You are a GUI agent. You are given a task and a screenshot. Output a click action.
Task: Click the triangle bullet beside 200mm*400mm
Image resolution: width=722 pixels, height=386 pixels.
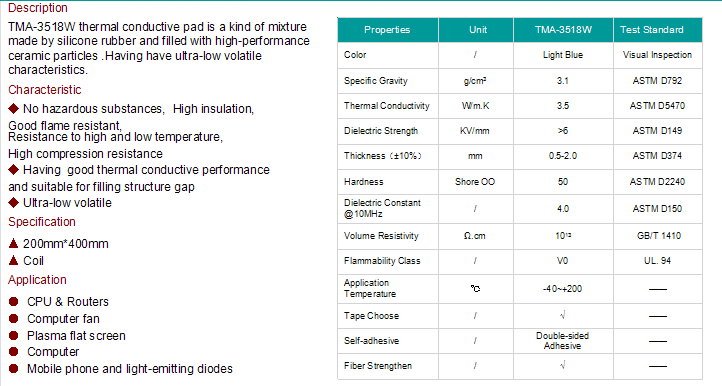click(13, 243)
